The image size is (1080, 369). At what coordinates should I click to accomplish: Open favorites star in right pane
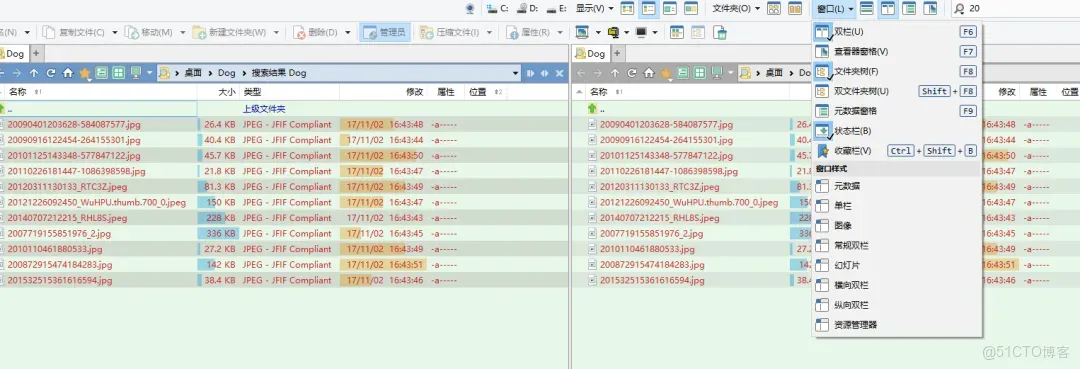[x=666, y=73]
